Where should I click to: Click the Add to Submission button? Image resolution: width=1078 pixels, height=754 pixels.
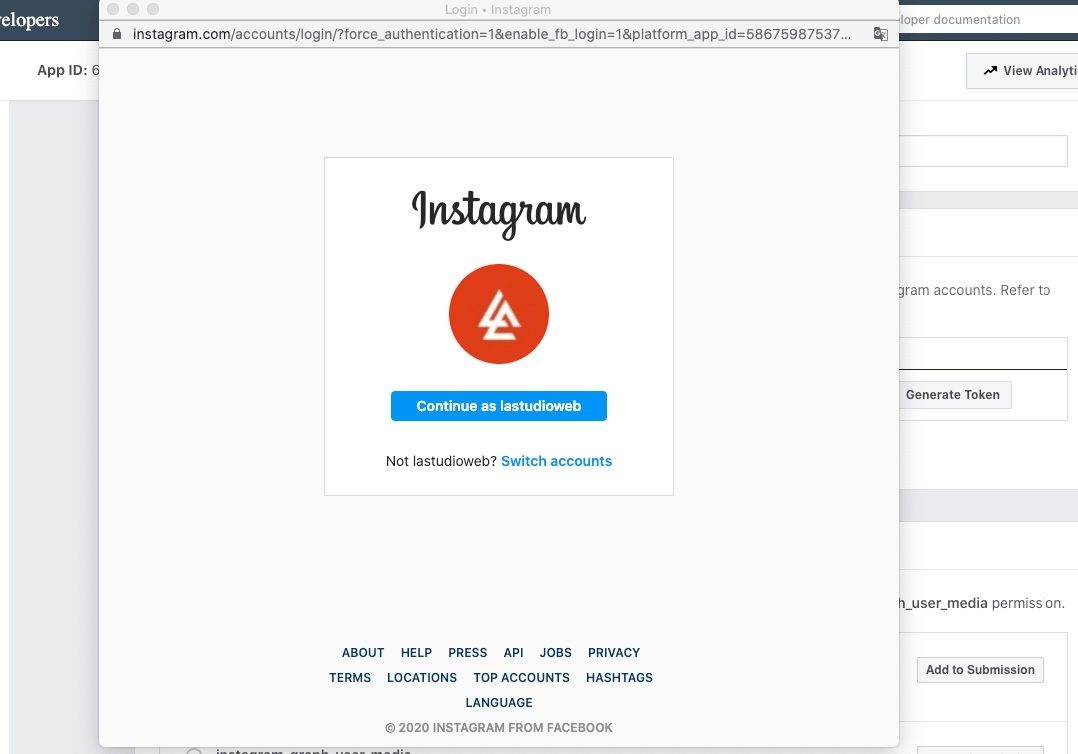980,670
